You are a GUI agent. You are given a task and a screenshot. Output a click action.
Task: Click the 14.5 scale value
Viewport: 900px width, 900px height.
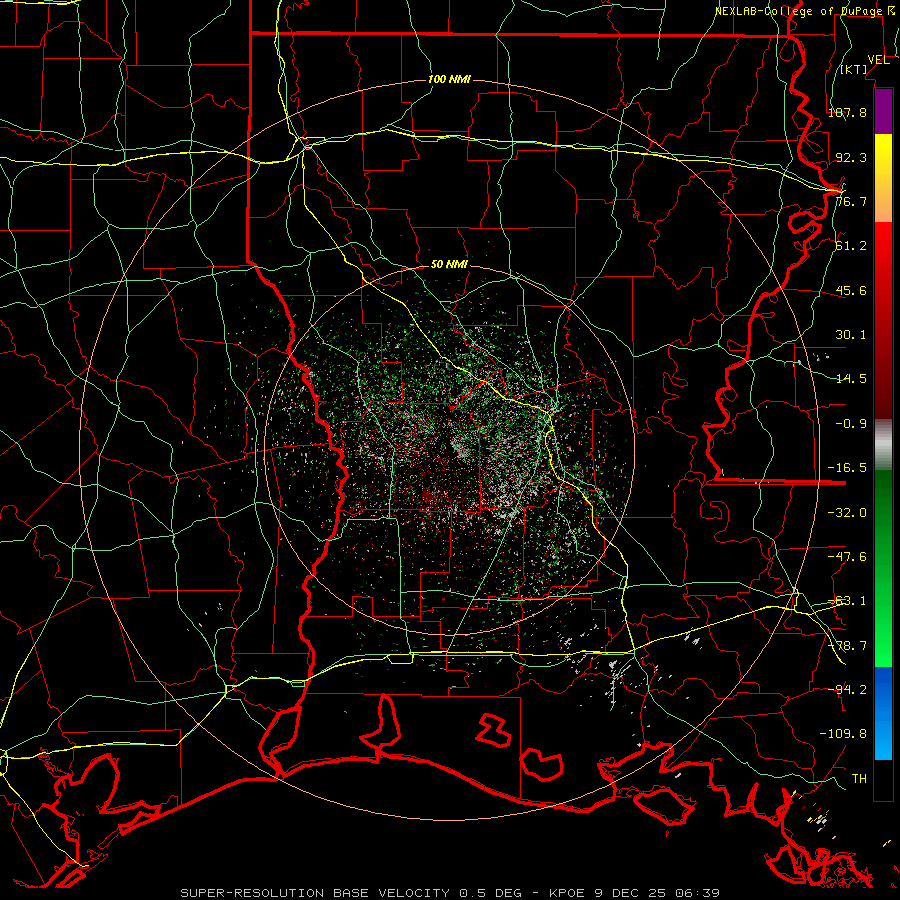(x=851, y=379)
